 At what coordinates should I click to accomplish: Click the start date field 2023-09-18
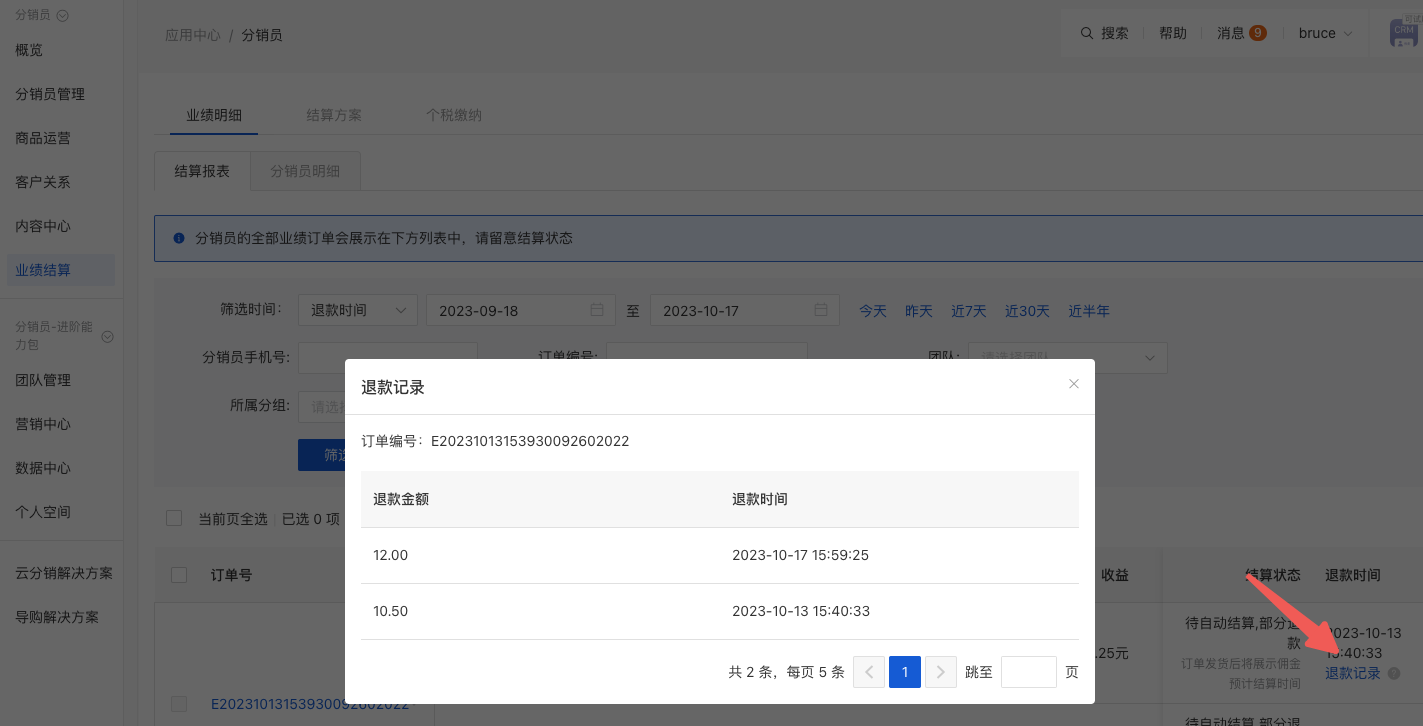point(519,310)
